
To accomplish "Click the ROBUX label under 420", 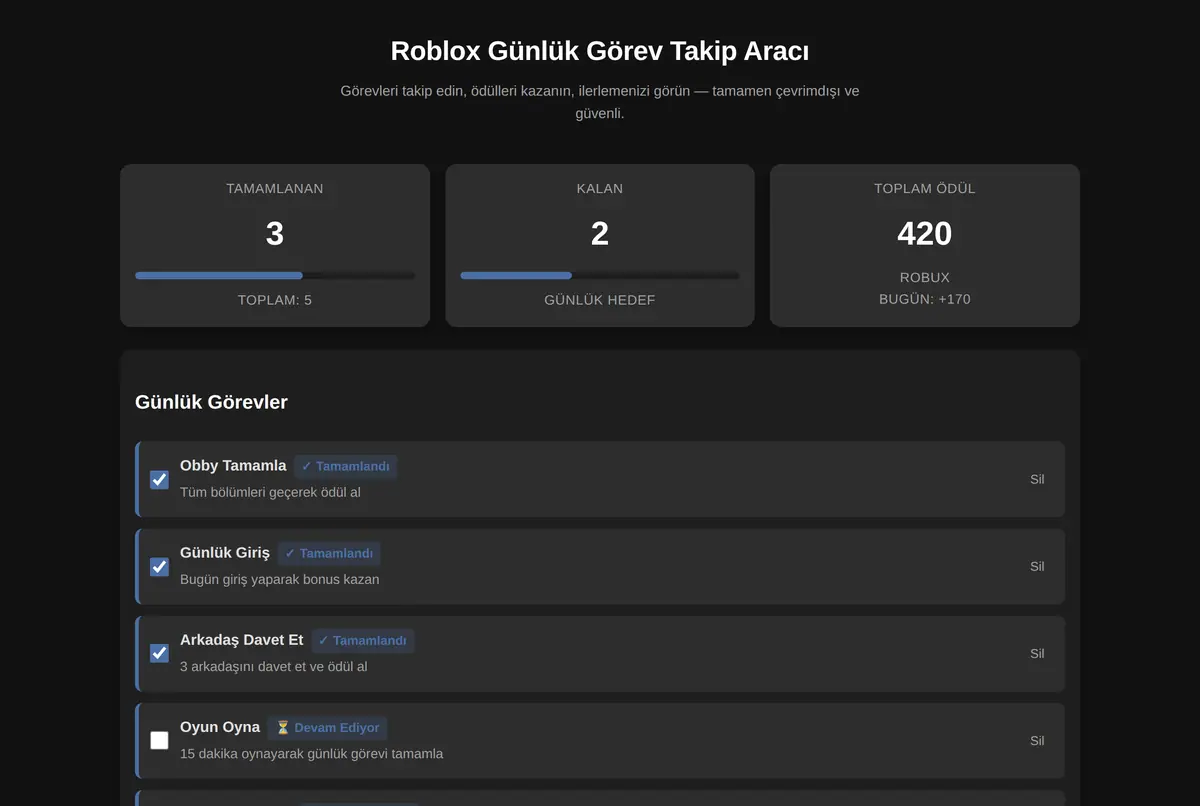I will pyautogui.click(x=925, y=277).
